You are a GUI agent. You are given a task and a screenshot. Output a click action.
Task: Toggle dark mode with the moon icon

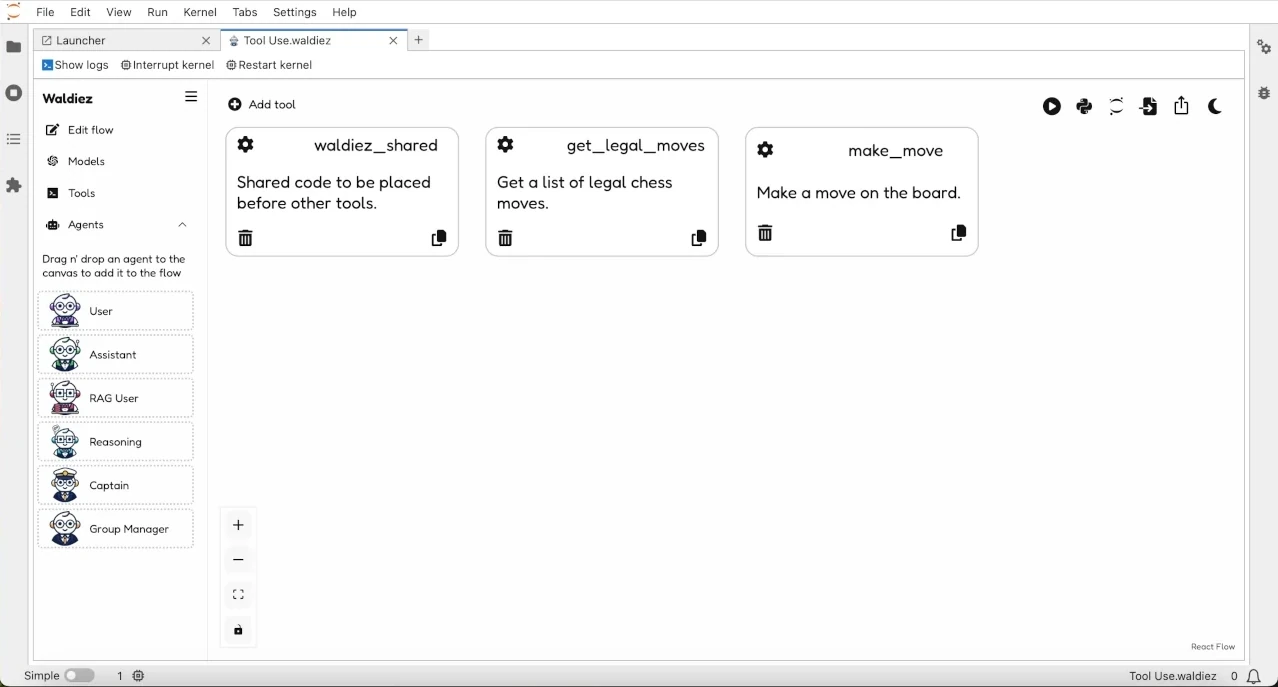click(1214, 106)
